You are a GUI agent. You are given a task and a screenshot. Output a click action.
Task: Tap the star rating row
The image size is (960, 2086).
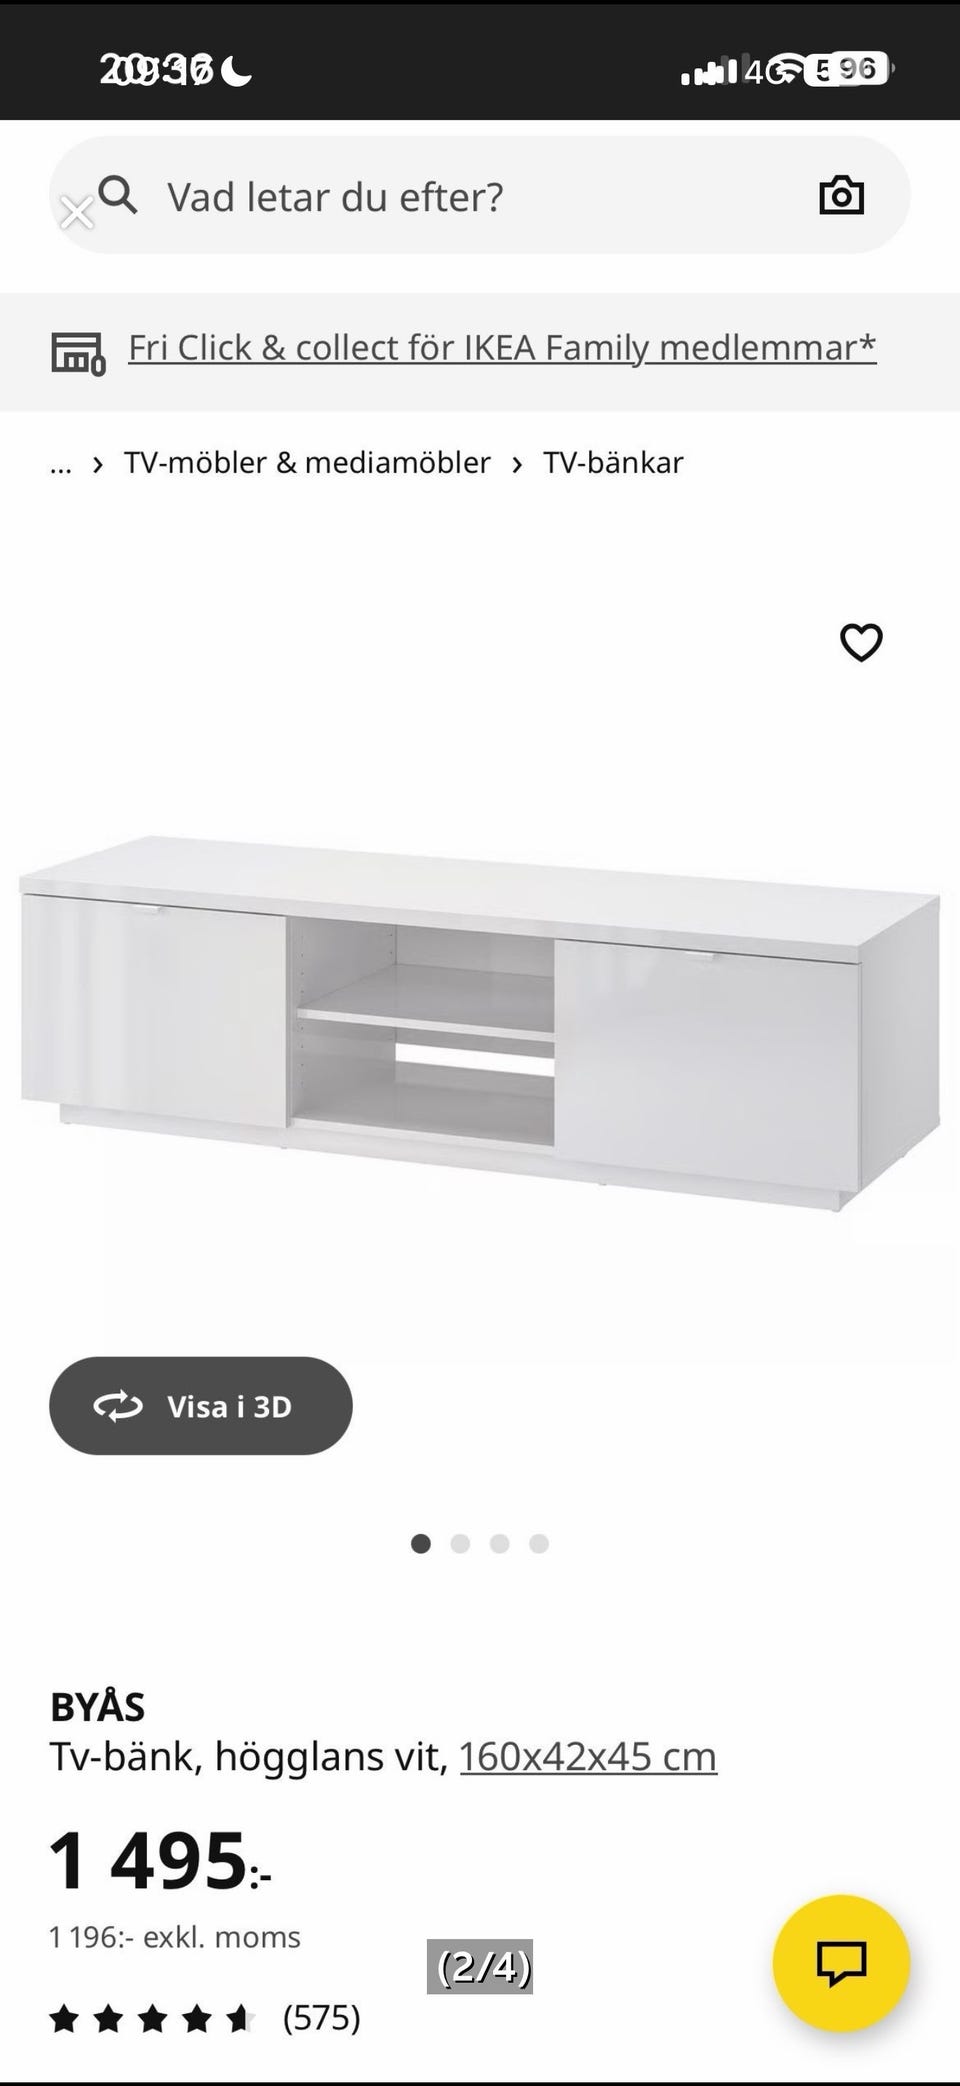pos(152,2018)
